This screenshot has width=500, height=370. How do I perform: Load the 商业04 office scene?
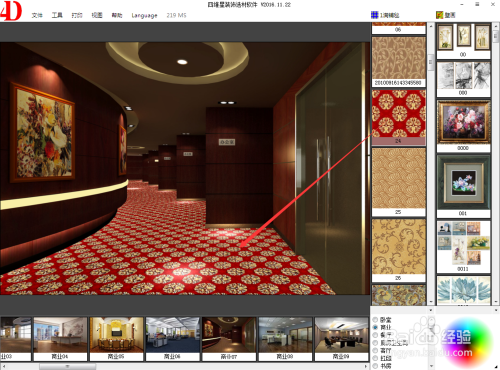click(60, 339)
